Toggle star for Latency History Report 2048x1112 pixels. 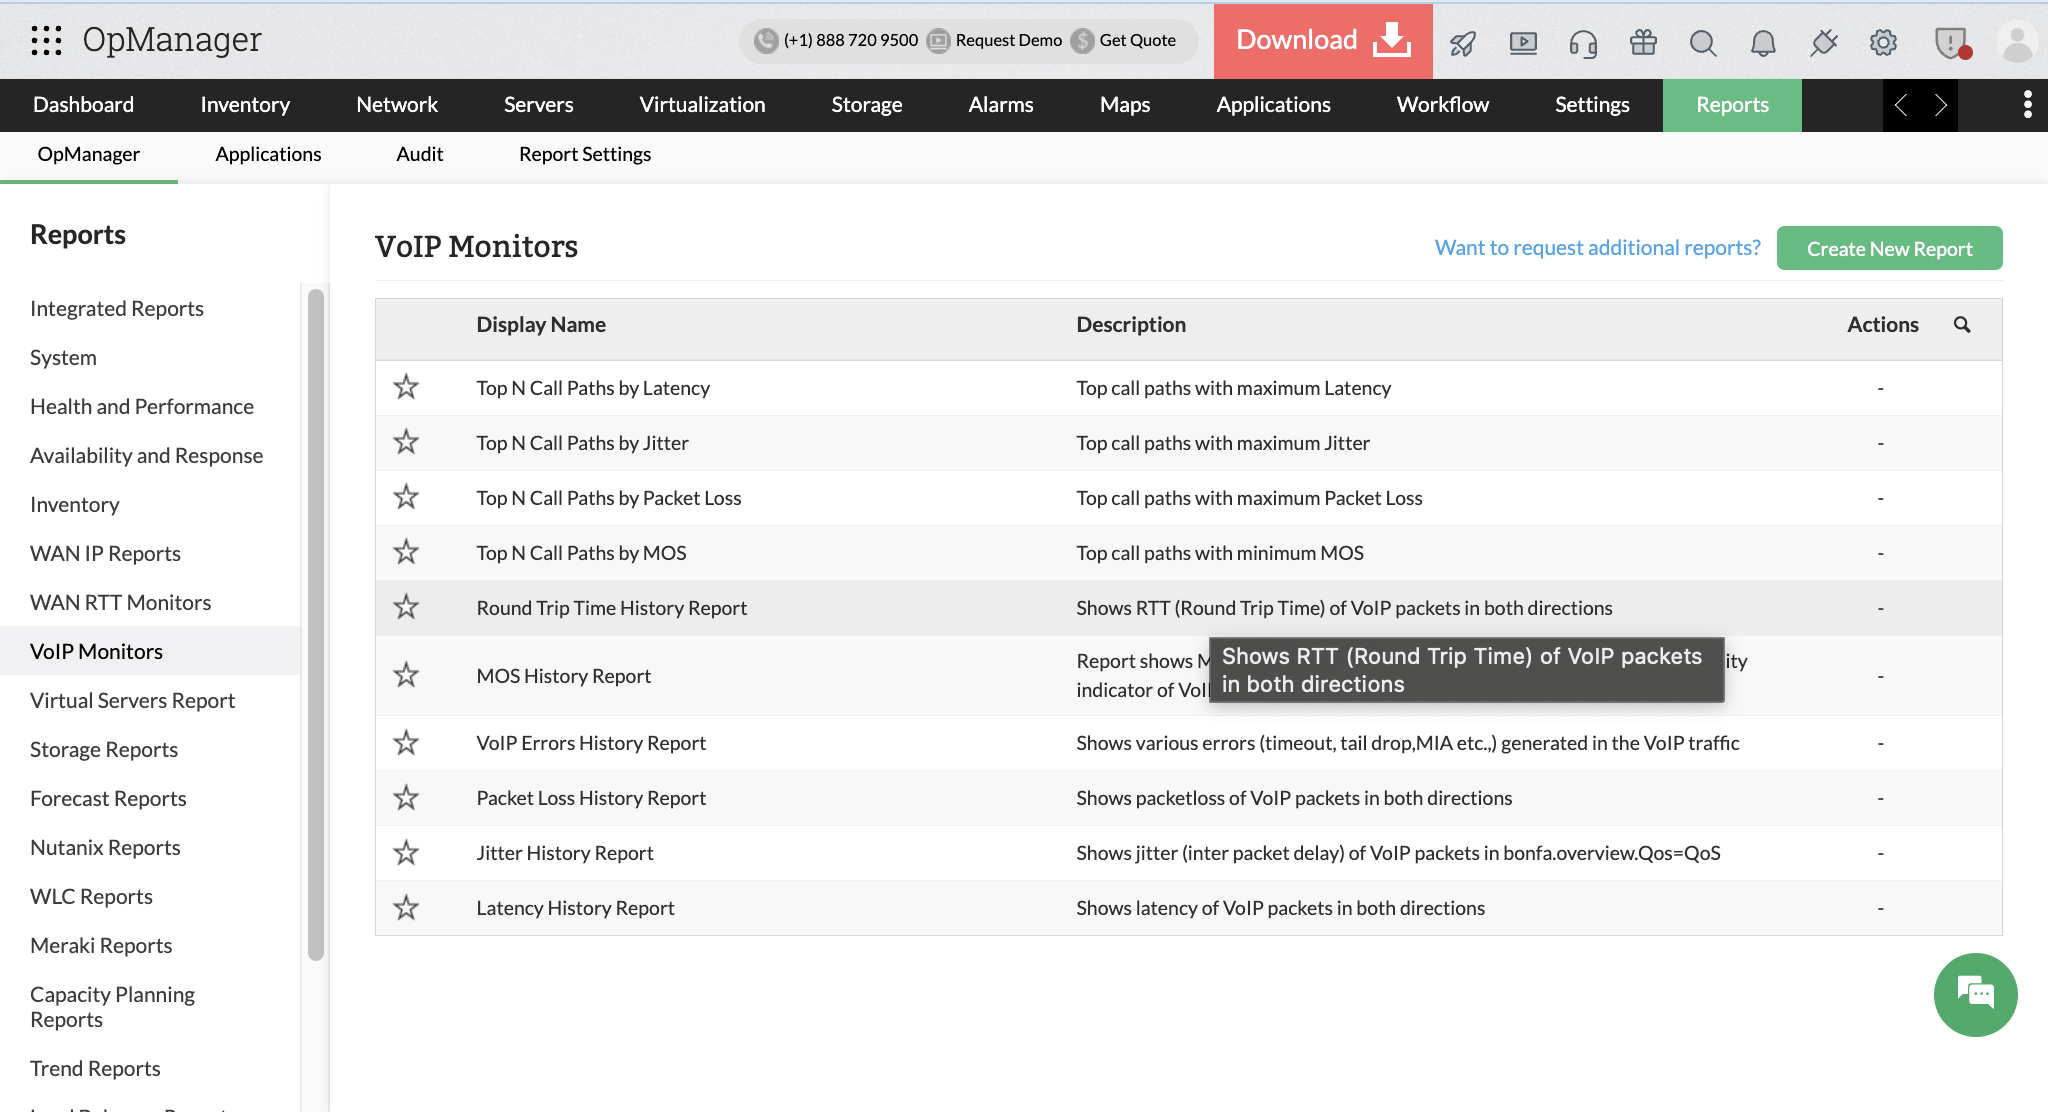pyautogui.click(x=406, y=908)
